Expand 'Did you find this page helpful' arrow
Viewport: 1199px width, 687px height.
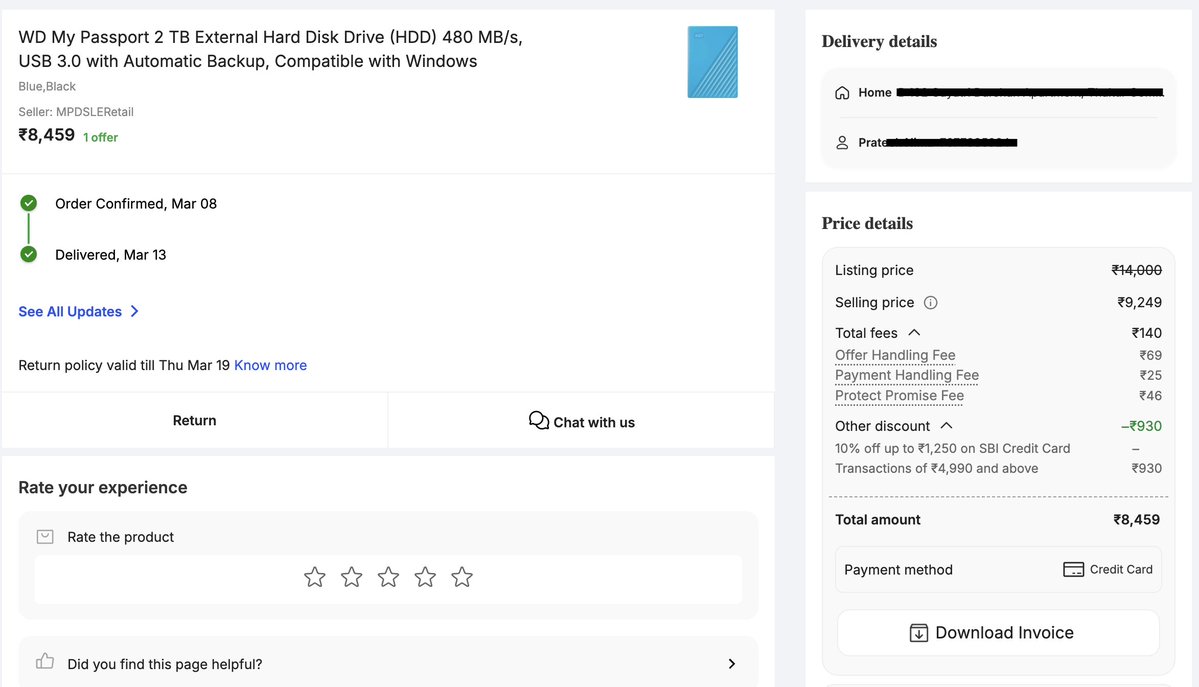point(732,663)
